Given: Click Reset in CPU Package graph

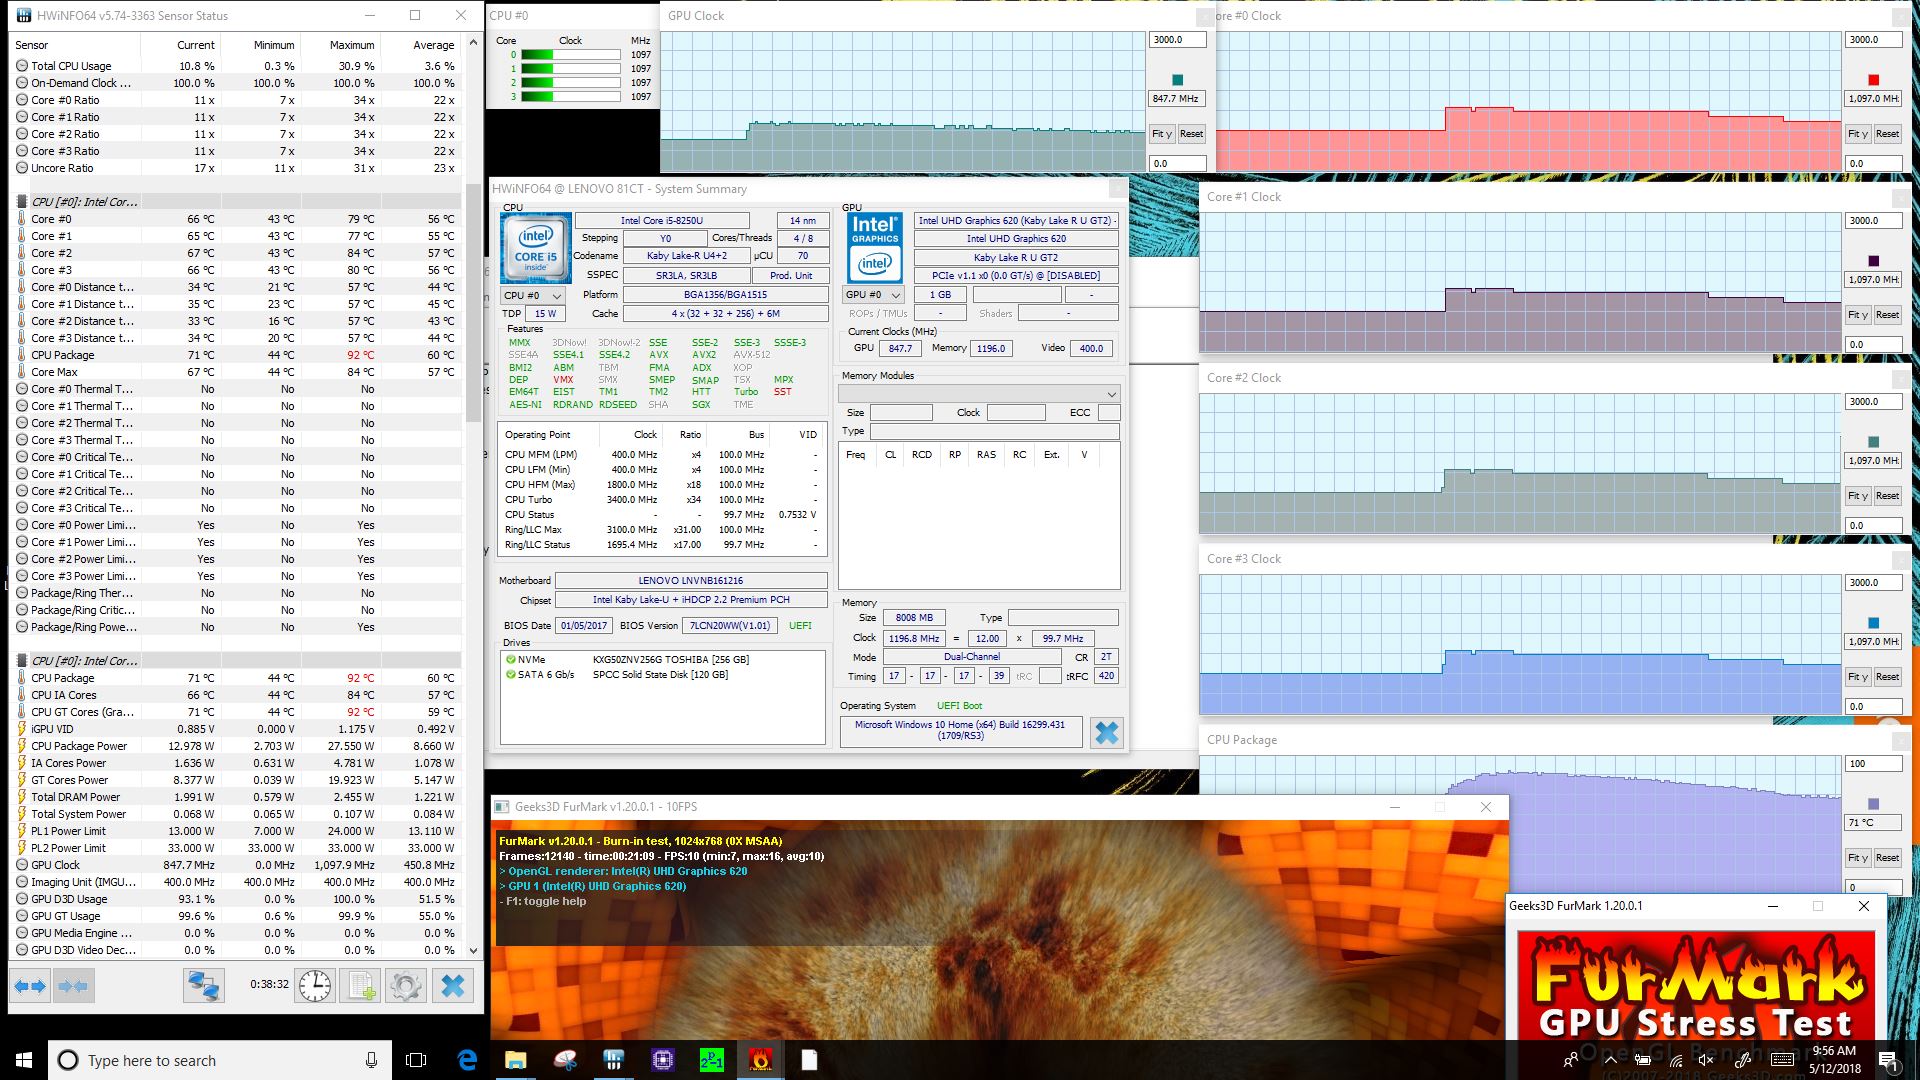Looking at the screenshot, I should coord(1887,858).
